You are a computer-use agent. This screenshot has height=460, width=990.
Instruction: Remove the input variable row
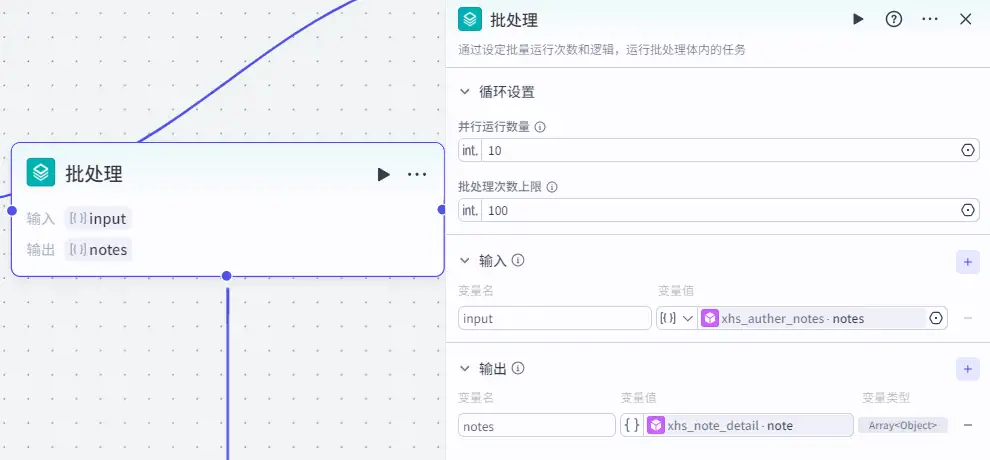click(968, 318)
